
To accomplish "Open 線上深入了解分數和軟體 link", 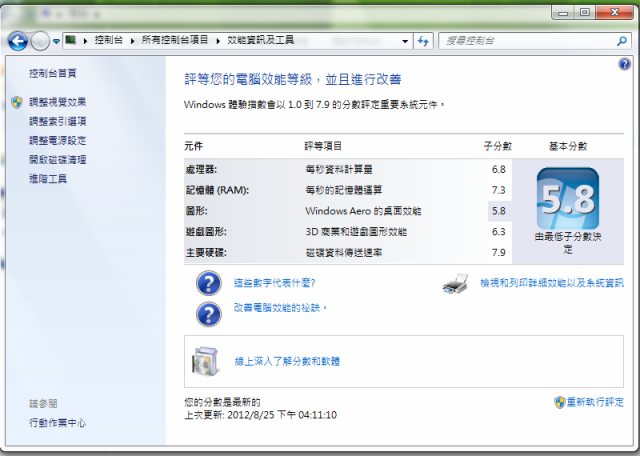I will [x=287, y=361].
